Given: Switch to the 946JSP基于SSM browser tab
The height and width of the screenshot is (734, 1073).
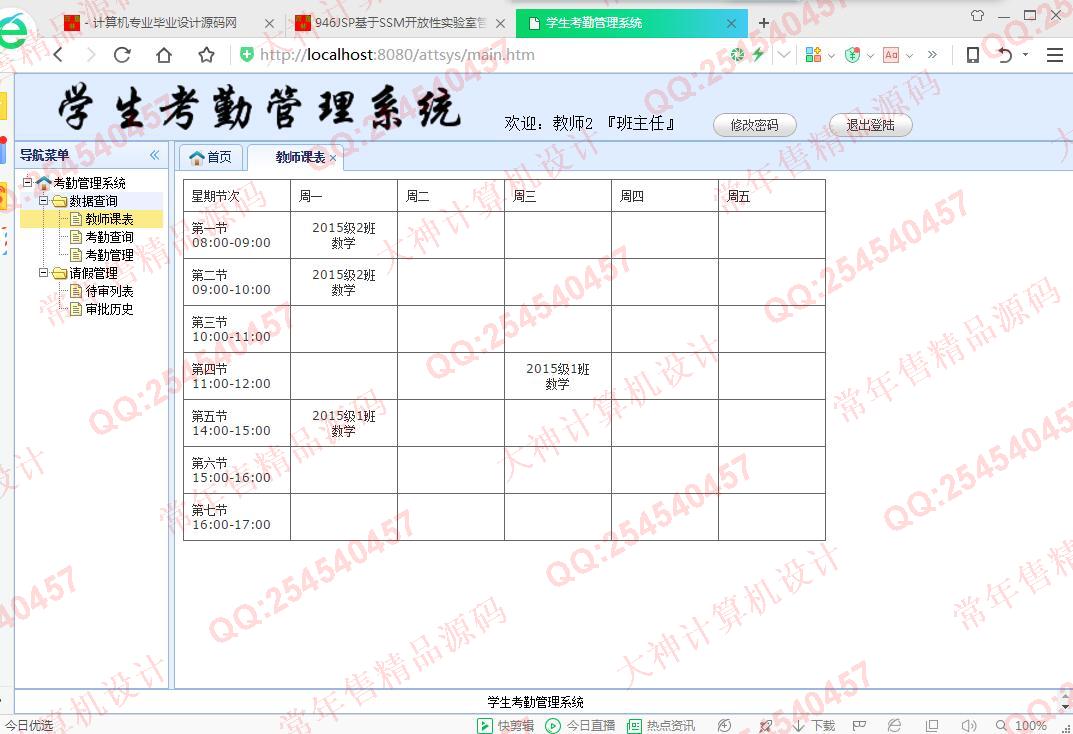Looking at the screenshot, I should (400, 23).
